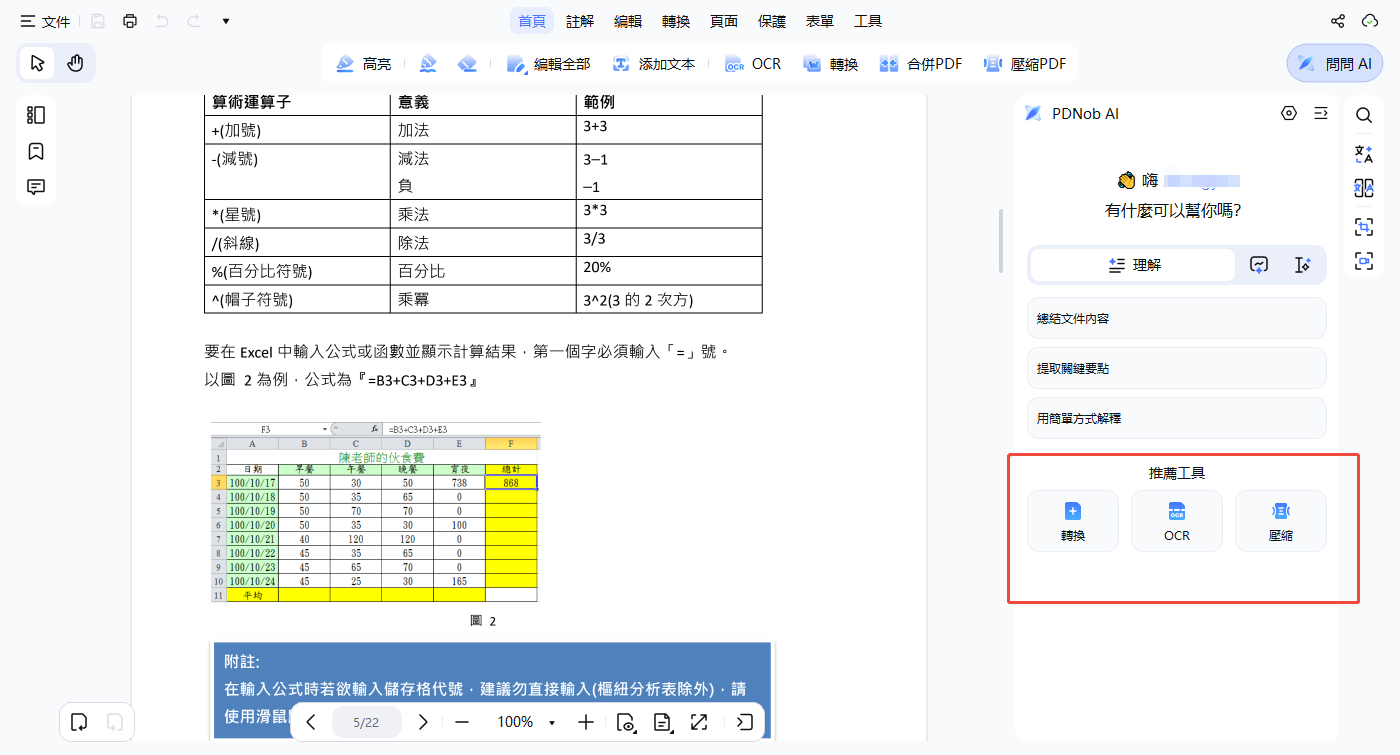
Task: Go to the 頁面 tab
Action: (x=724, y=21)
